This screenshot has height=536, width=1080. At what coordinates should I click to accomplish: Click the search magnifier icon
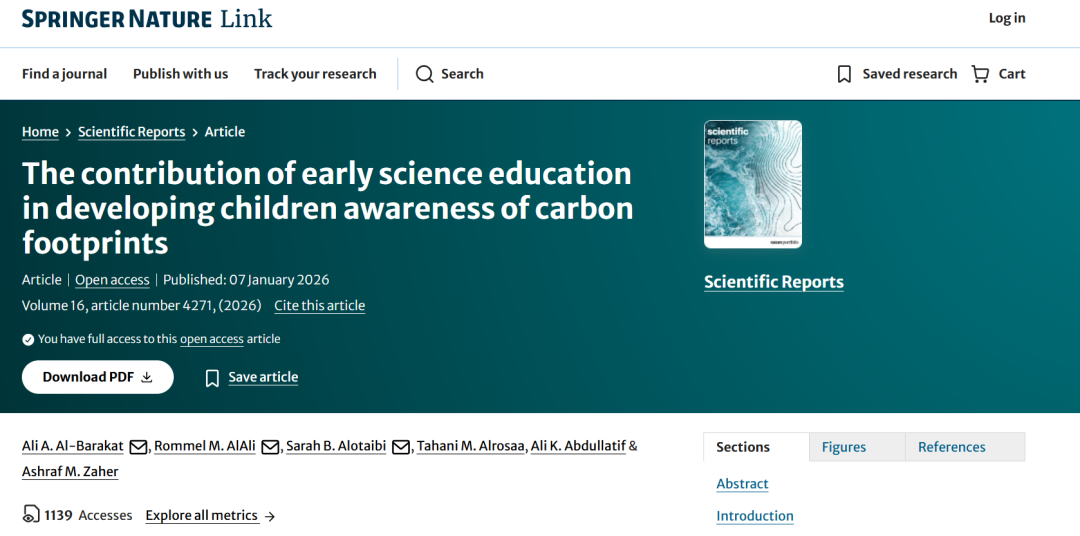425,74
